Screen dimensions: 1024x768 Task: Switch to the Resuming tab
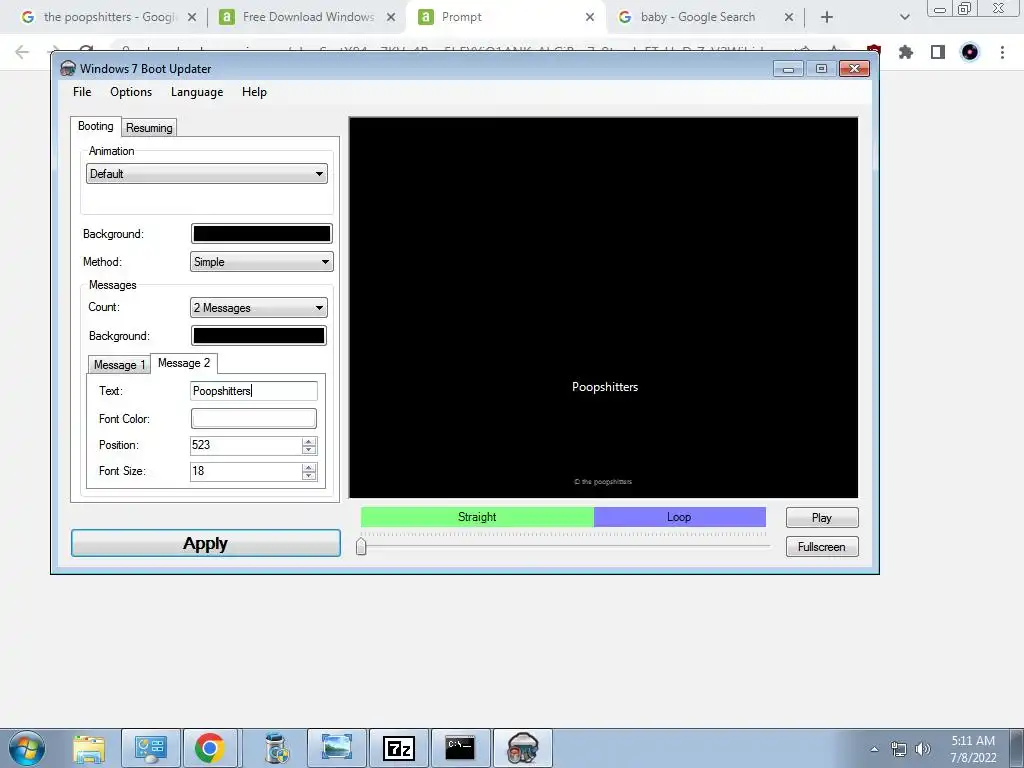pyautogui.click(x=149, y=128)
